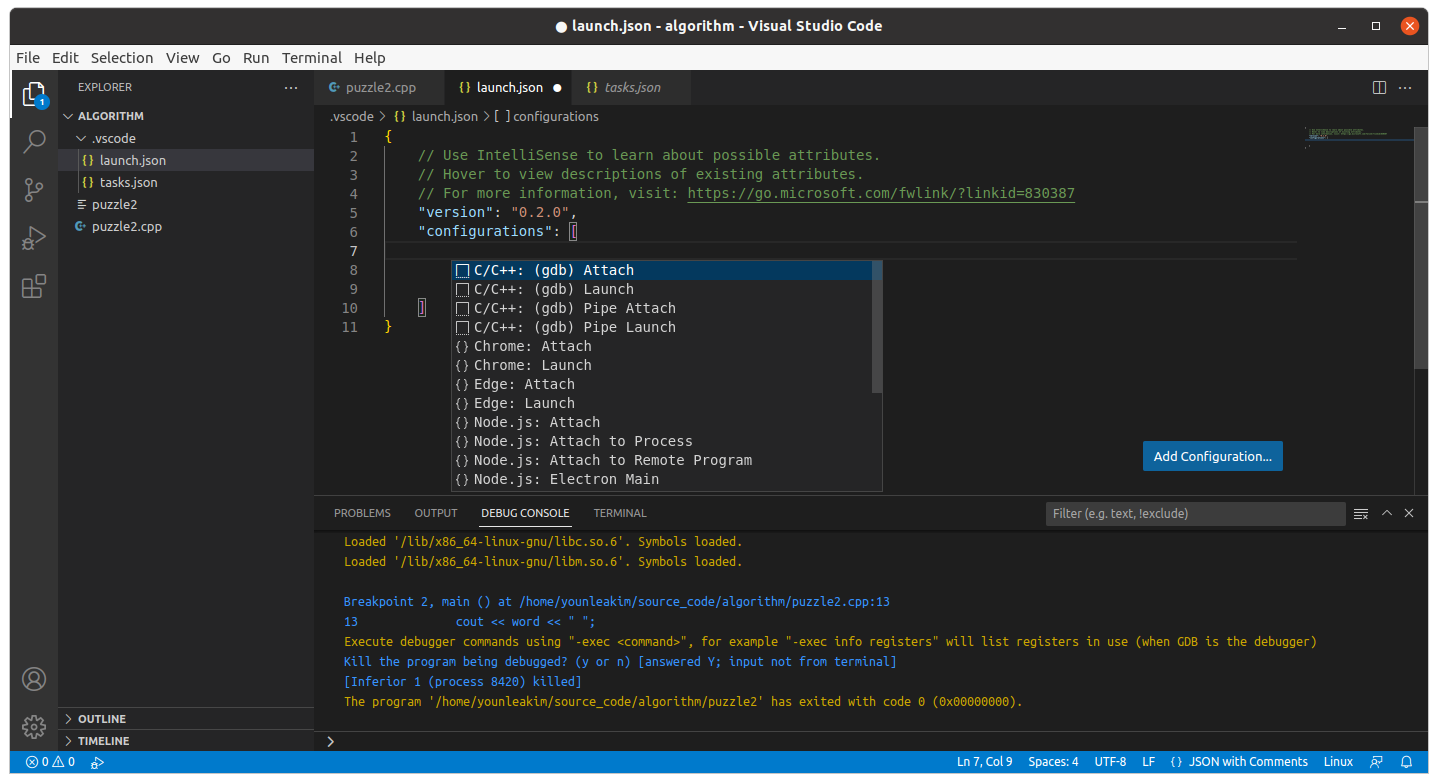
Task: Switch to the TERMINAL panel tab
Action: (x=620, y=513)
